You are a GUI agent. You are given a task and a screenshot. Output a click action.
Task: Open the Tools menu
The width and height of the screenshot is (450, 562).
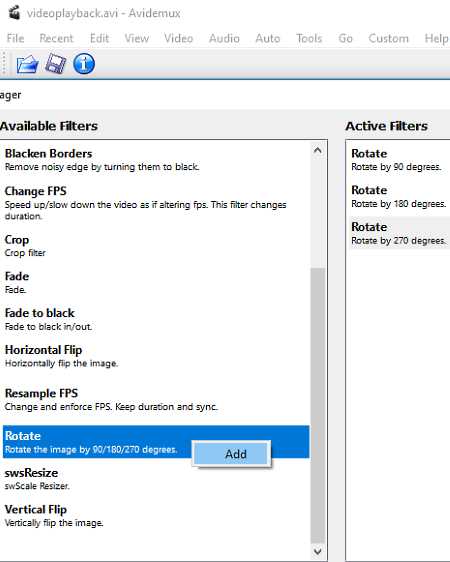click(309, 38)
